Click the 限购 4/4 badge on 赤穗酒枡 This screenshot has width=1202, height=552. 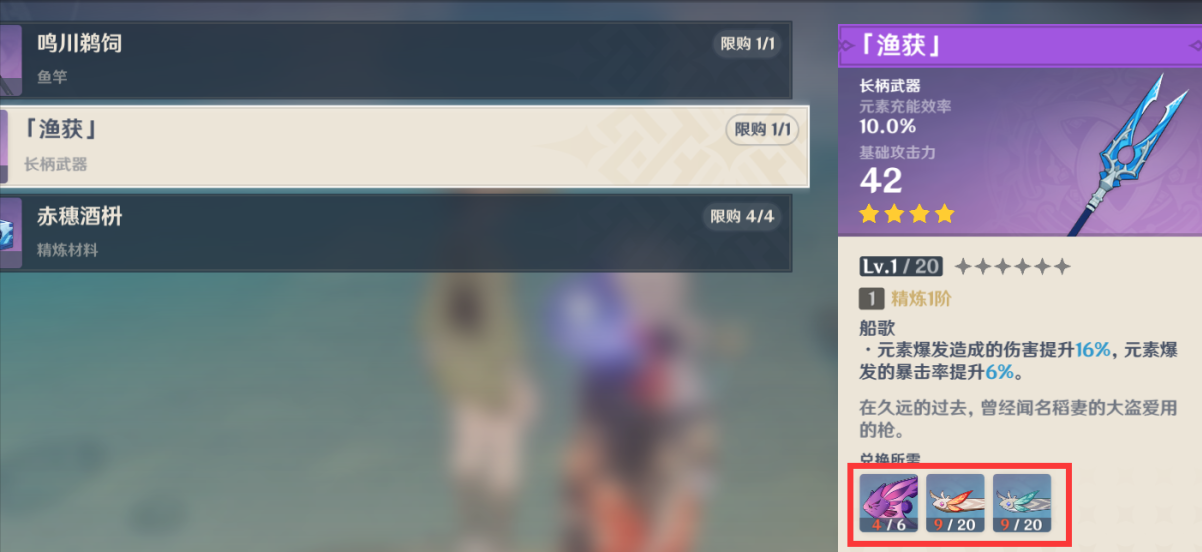click(742, 216)
